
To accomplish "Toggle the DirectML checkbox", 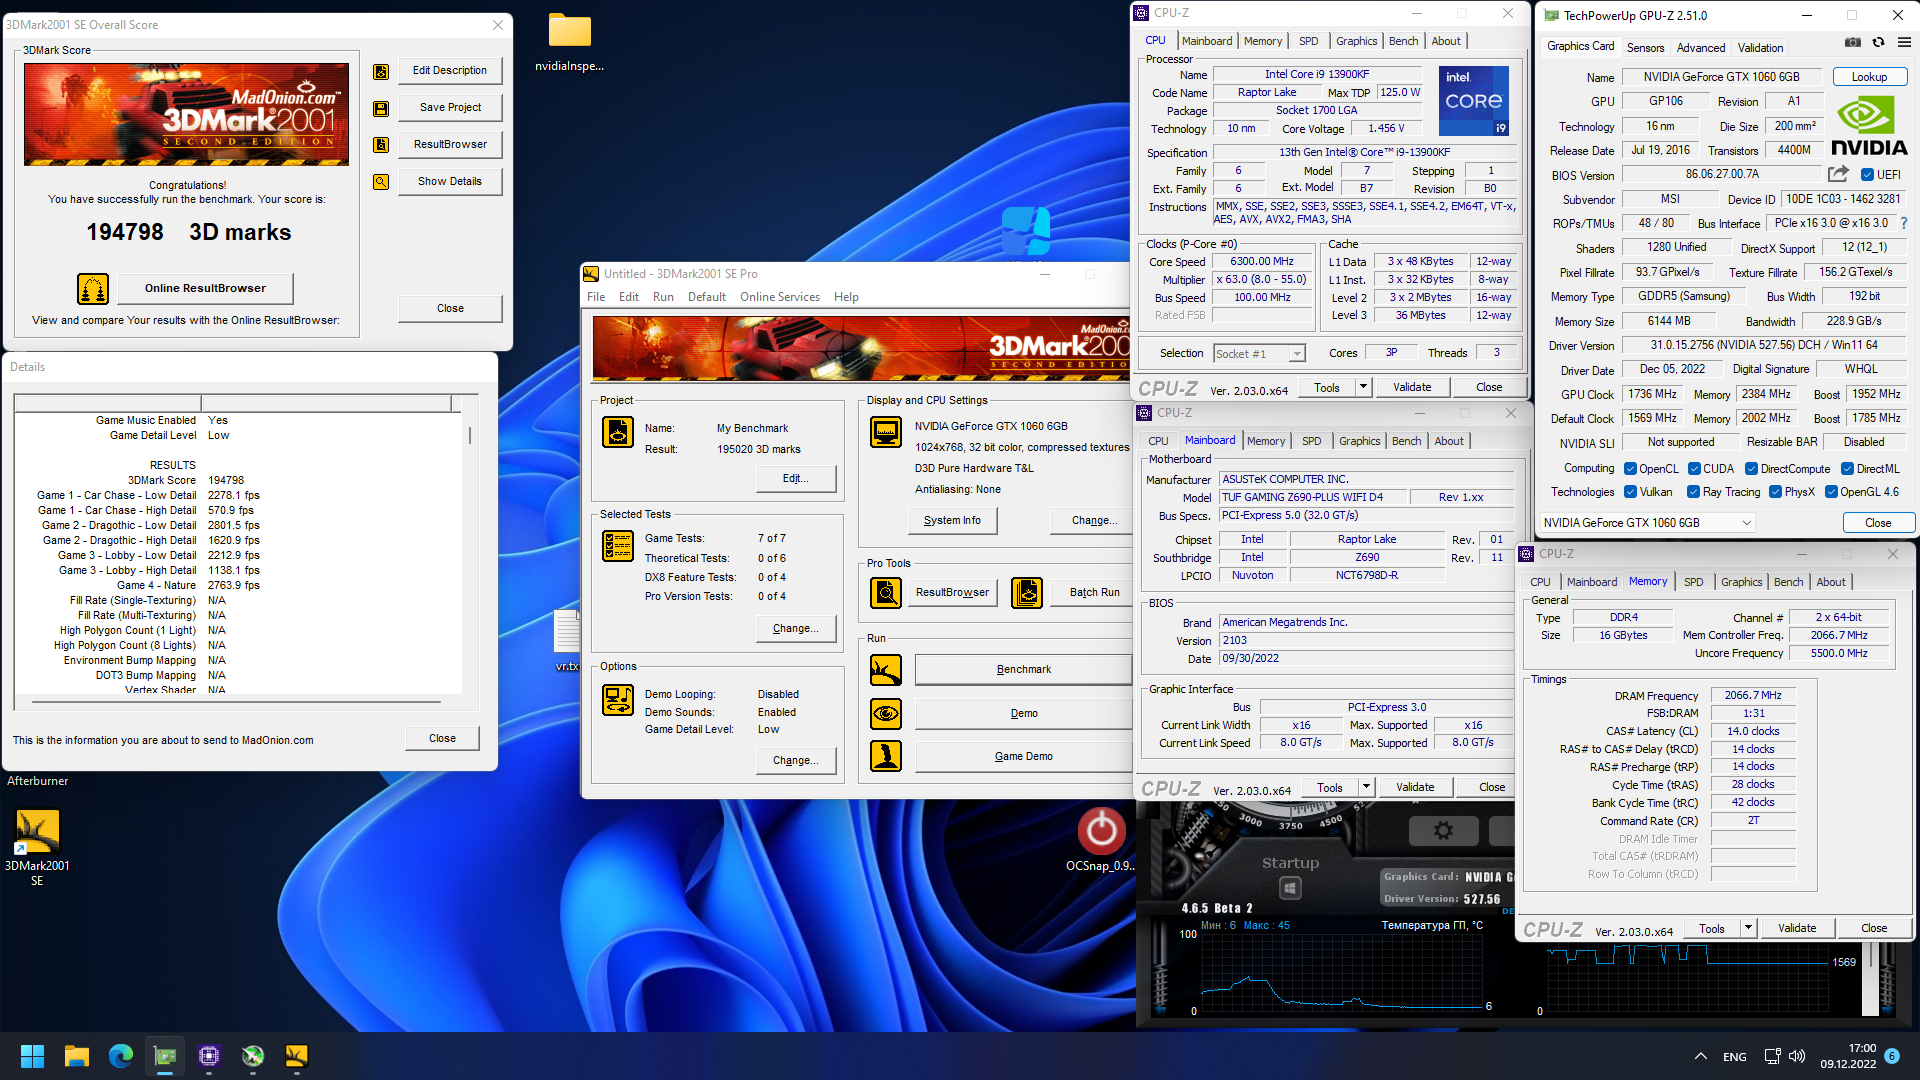I will pyautogui.click(x=1847, y=469).
